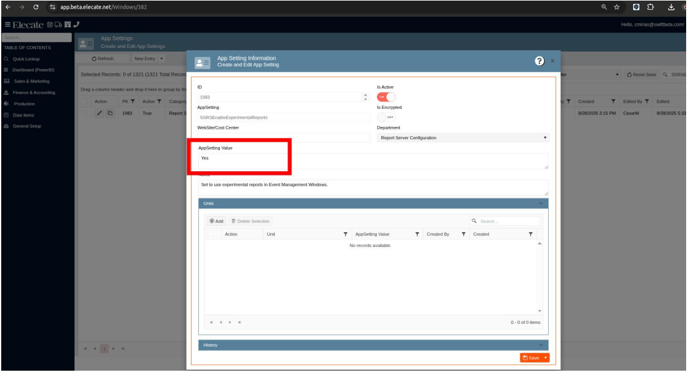Viewport: 688px width, 375px height.
Task: Click Refresh in App Settings toolbar
Action: click(x=103, y=58)
